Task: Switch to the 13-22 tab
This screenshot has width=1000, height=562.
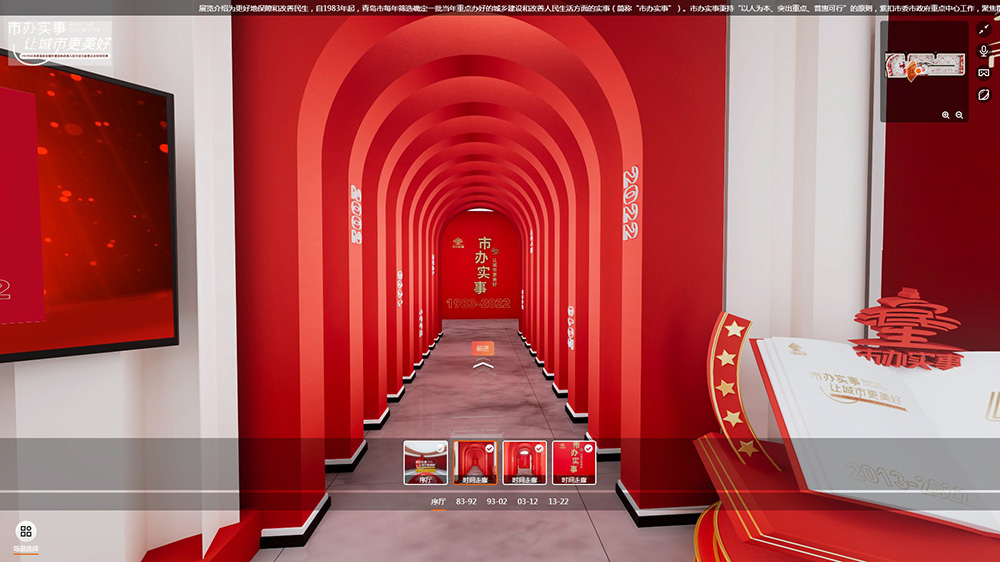Action: click(x=558, y=501)
